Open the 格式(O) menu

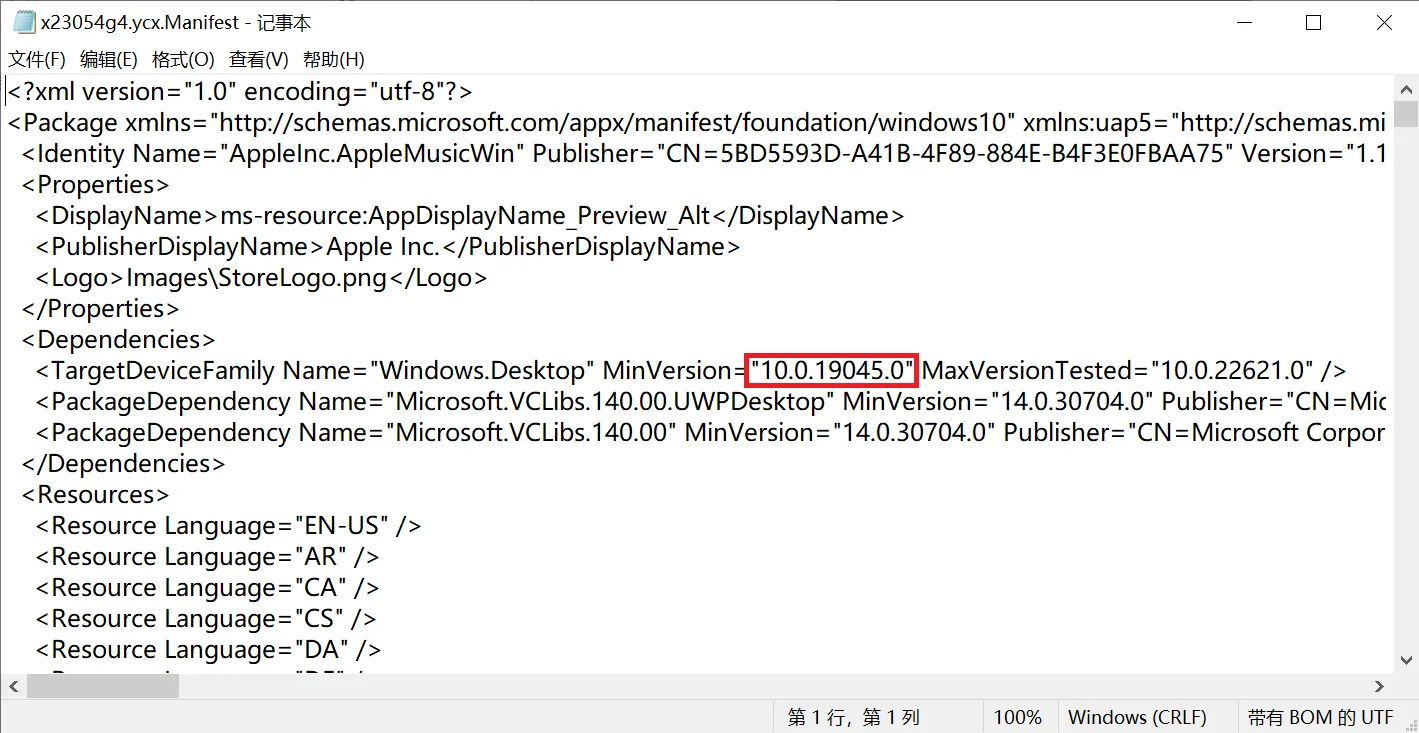(183, 59)
